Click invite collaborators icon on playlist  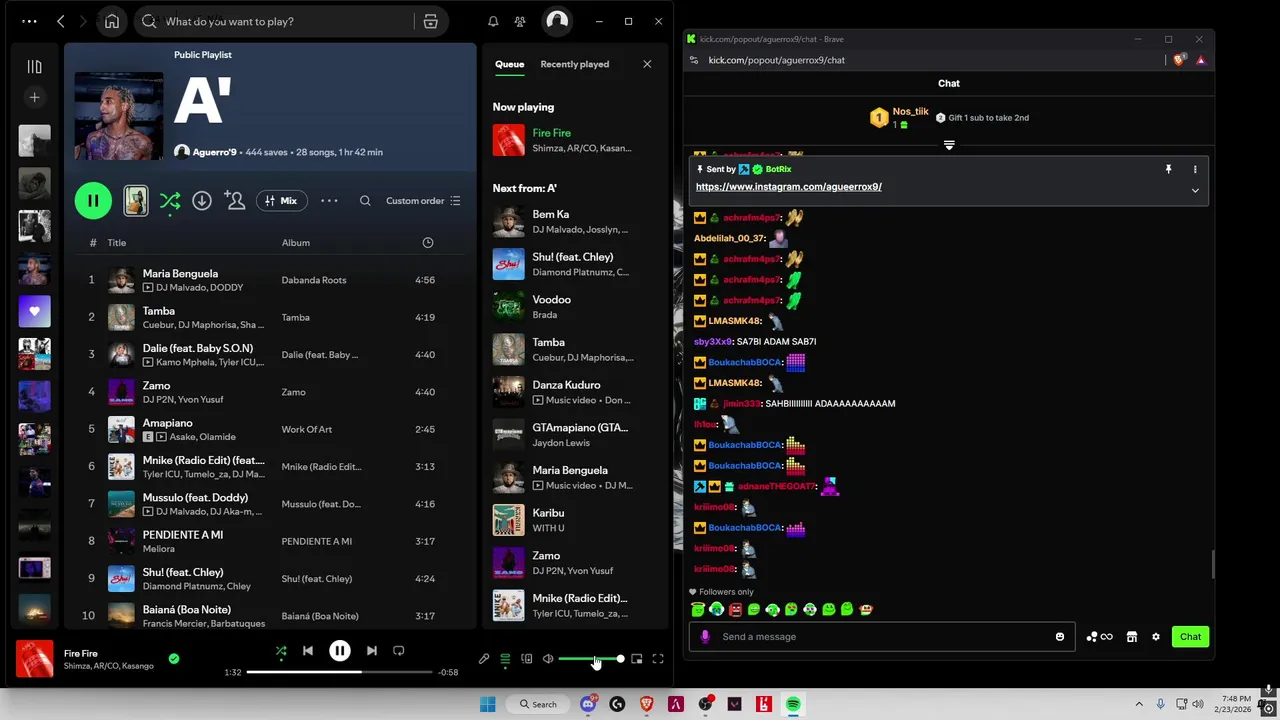click(235, 201)
